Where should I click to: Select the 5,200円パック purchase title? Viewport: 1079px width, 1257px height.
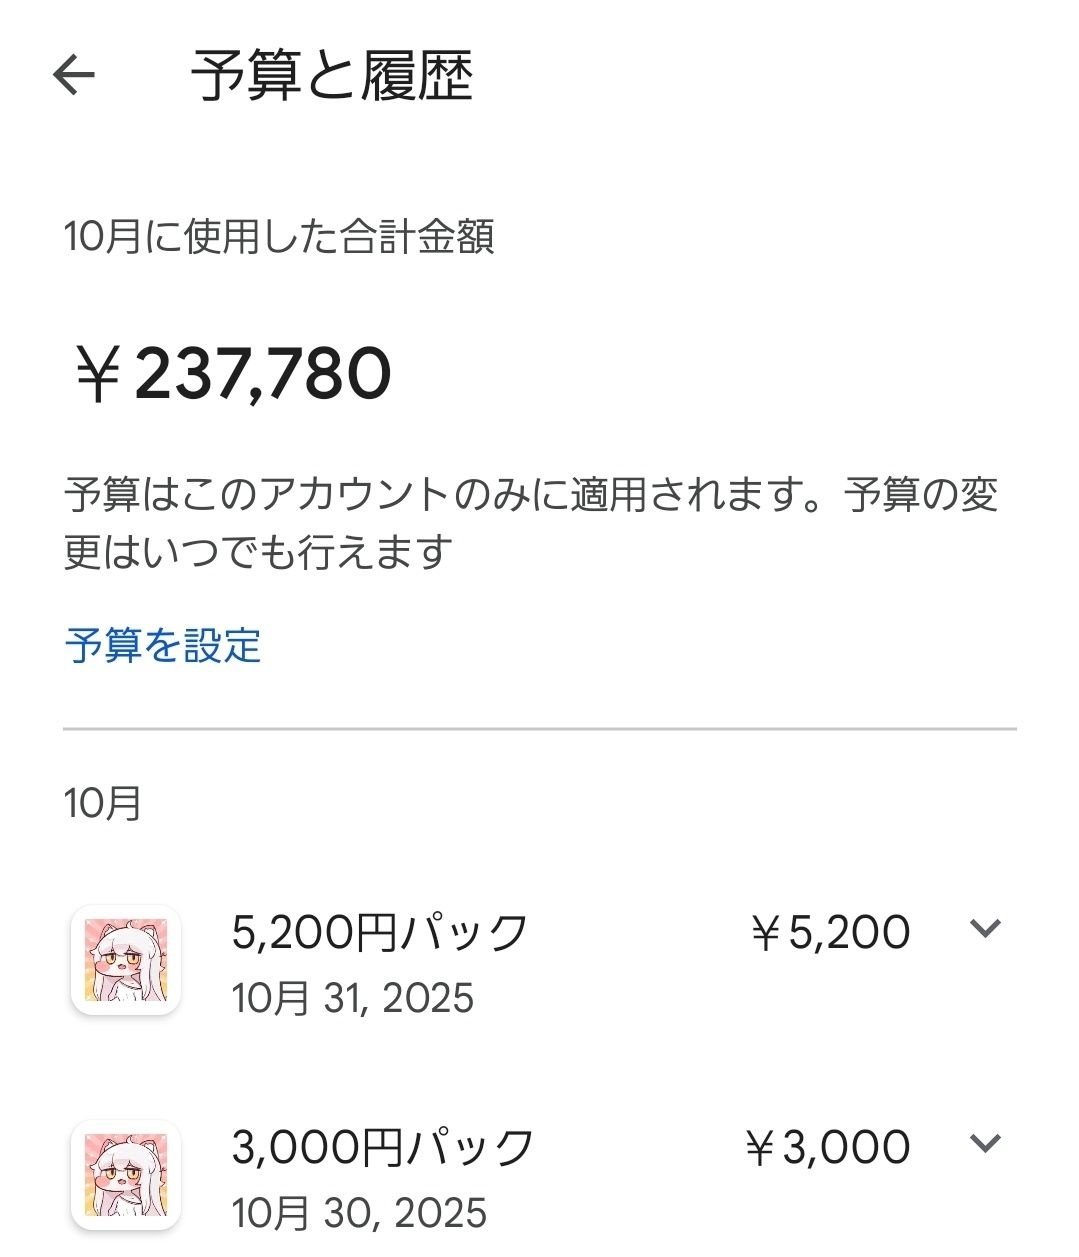click(379, 932)
